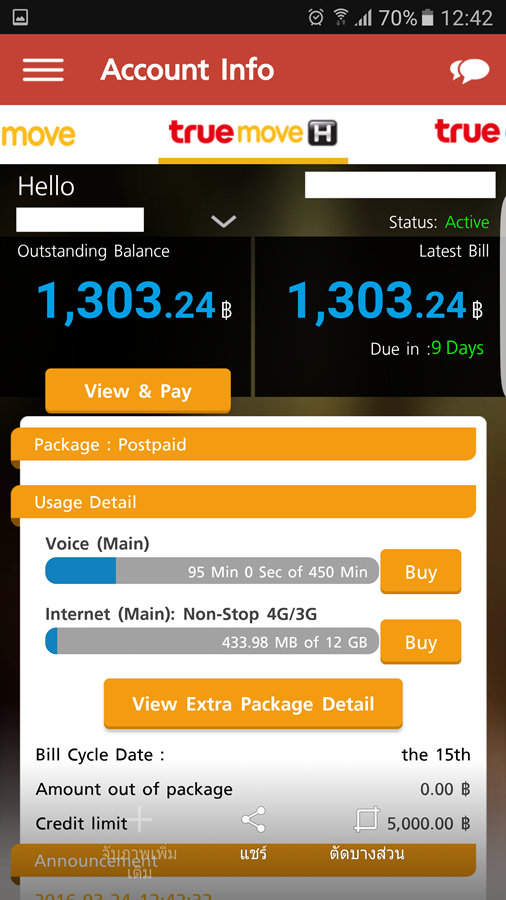This screenshot has width=506, height=900.
Task: Buy more Internet (Main) data
Action: point(421,642)
